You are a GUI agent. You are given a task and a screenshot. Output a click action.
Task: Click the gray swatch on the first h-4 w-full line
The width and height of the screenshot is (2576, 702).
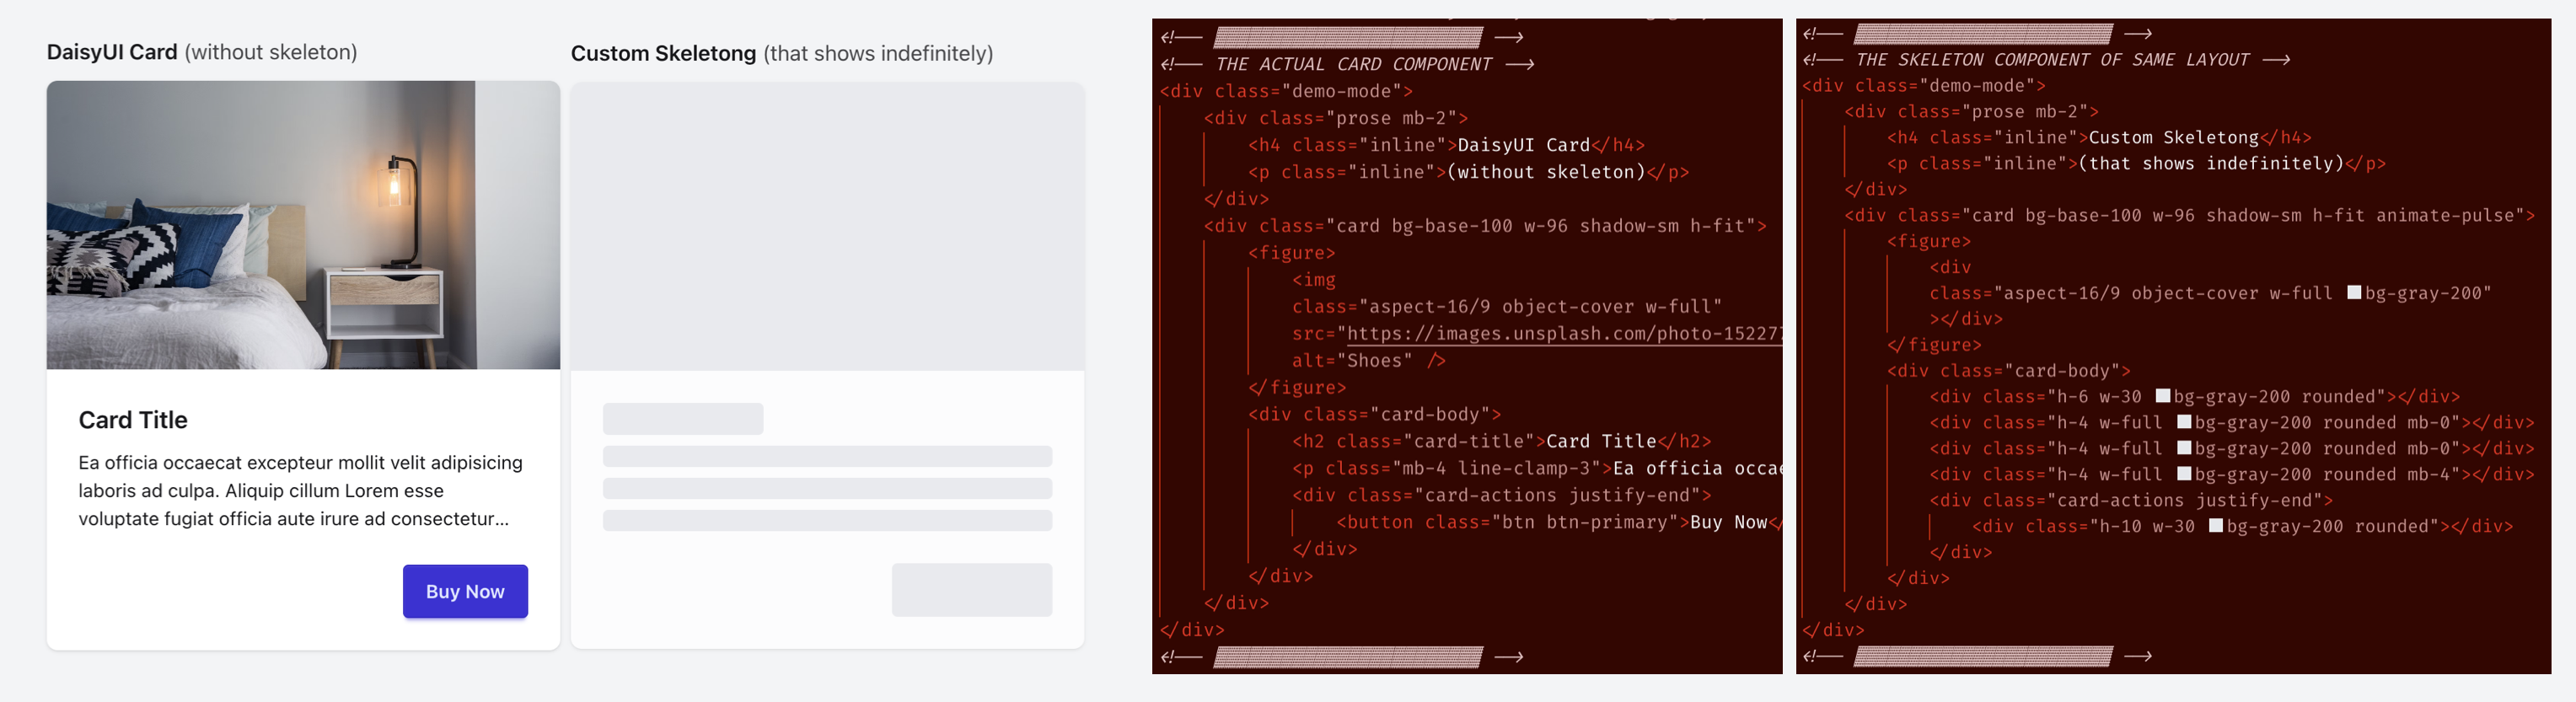click(x=2184, y=423)
